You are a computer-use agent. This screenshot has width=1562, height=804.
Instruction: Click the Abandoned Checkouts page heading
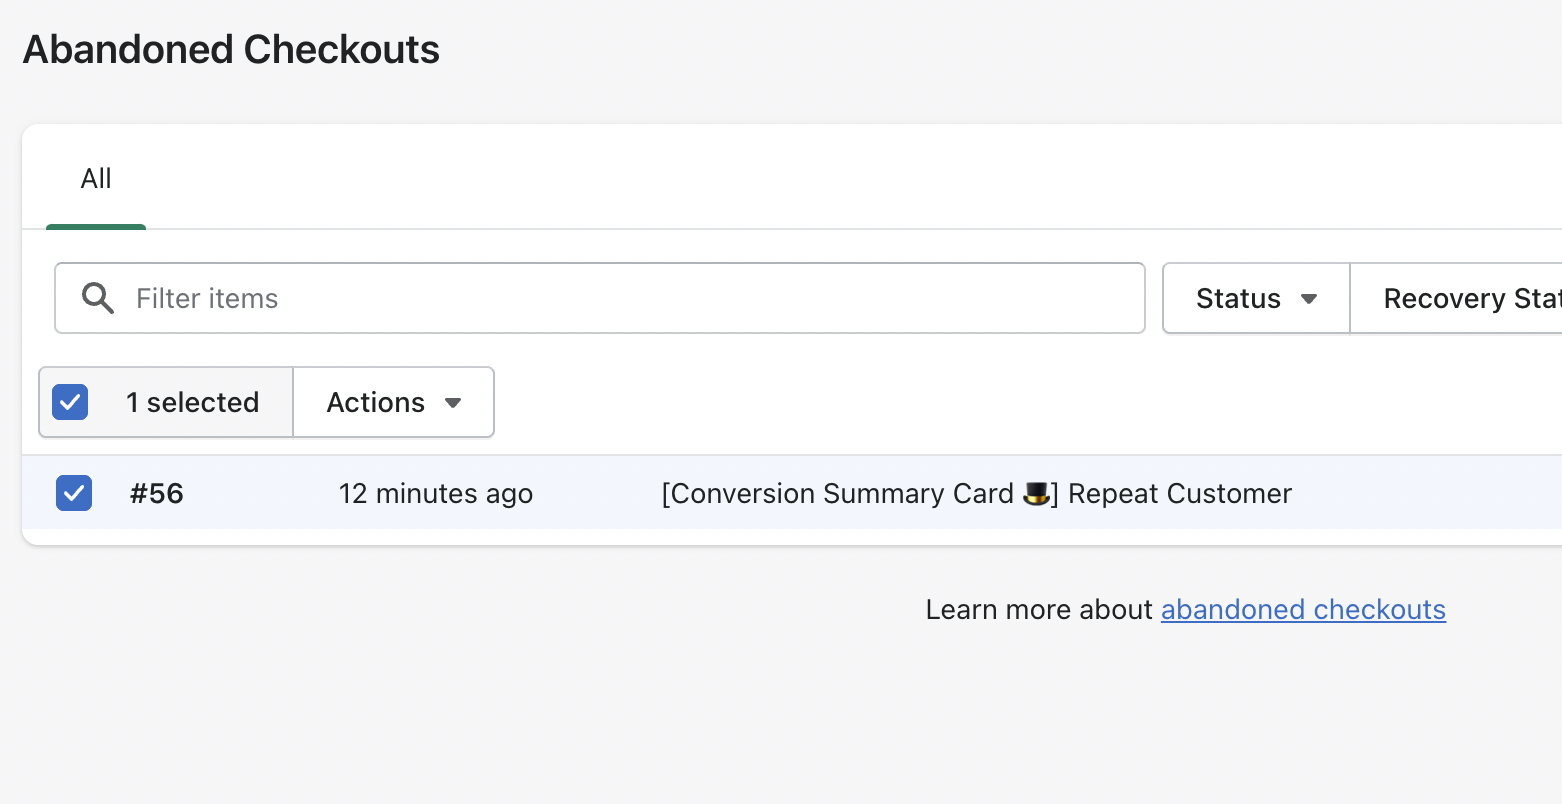pyautogui.click(x=231, y=50)
